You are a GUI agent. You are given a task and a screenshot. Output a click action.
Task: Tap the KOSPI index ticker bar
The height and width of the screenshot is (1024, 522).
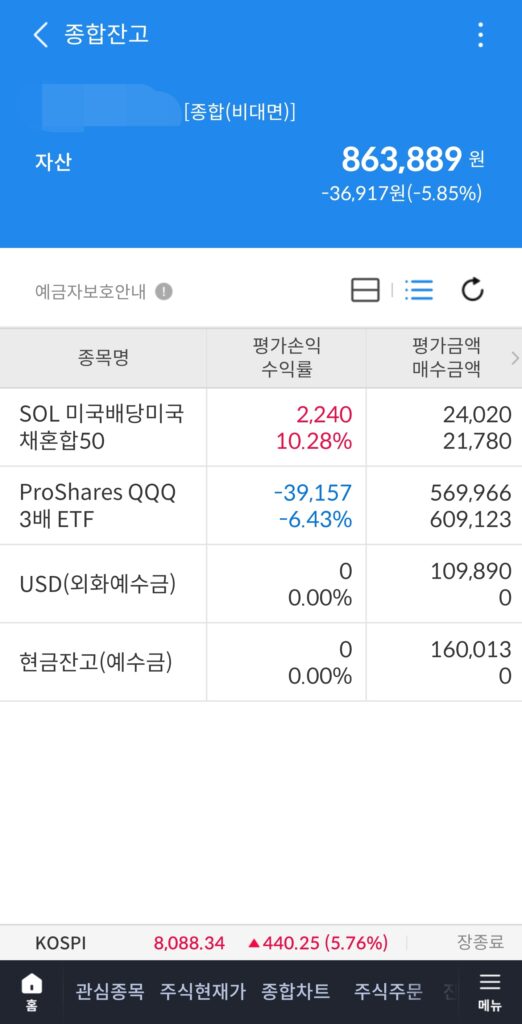261,942
